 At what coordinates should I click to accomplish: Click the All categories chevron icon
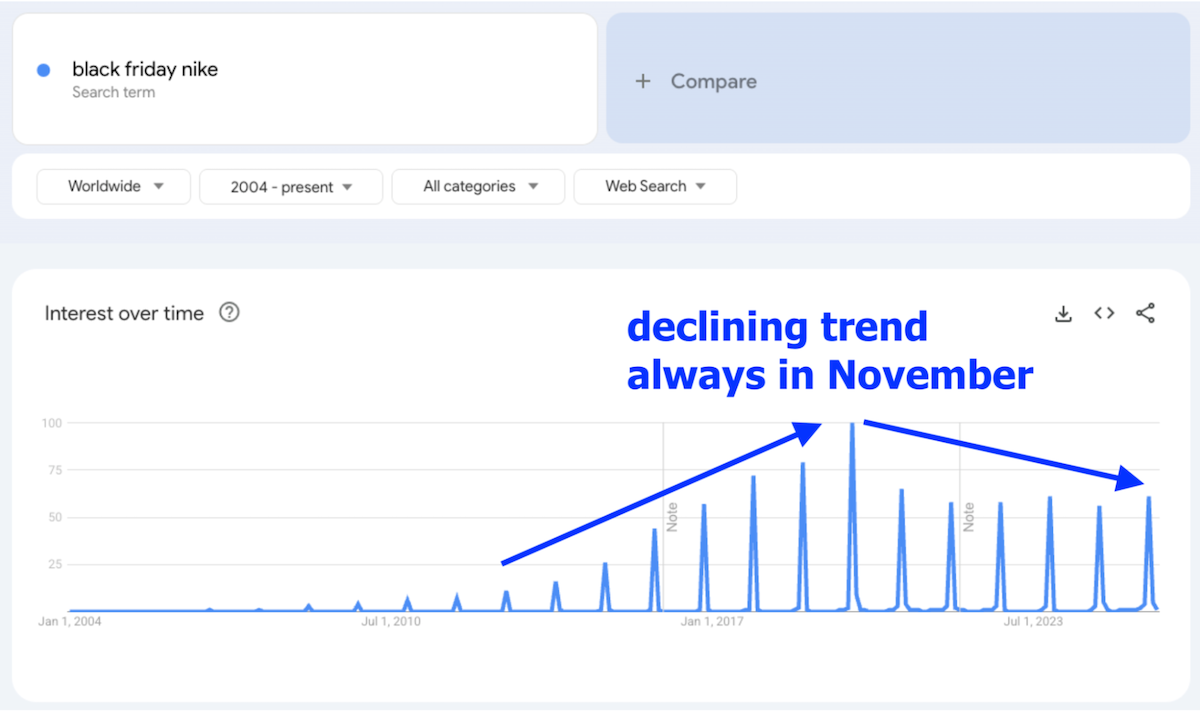click(533, 186)
